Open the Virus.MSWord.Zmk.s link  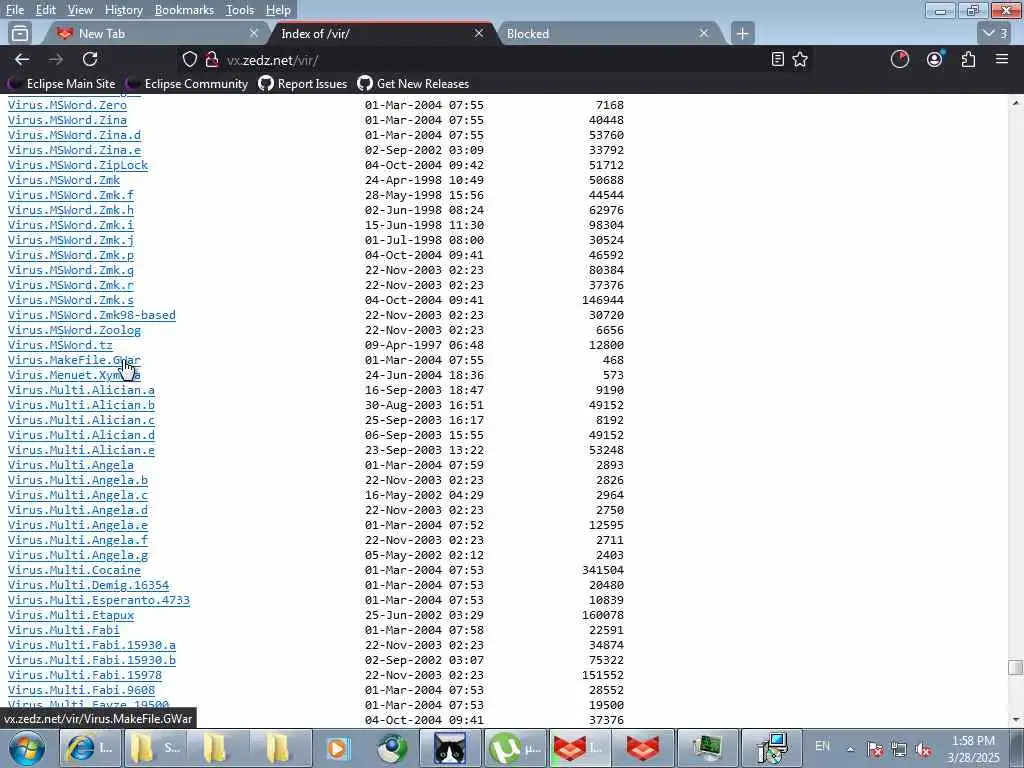(x=71, y=300)
